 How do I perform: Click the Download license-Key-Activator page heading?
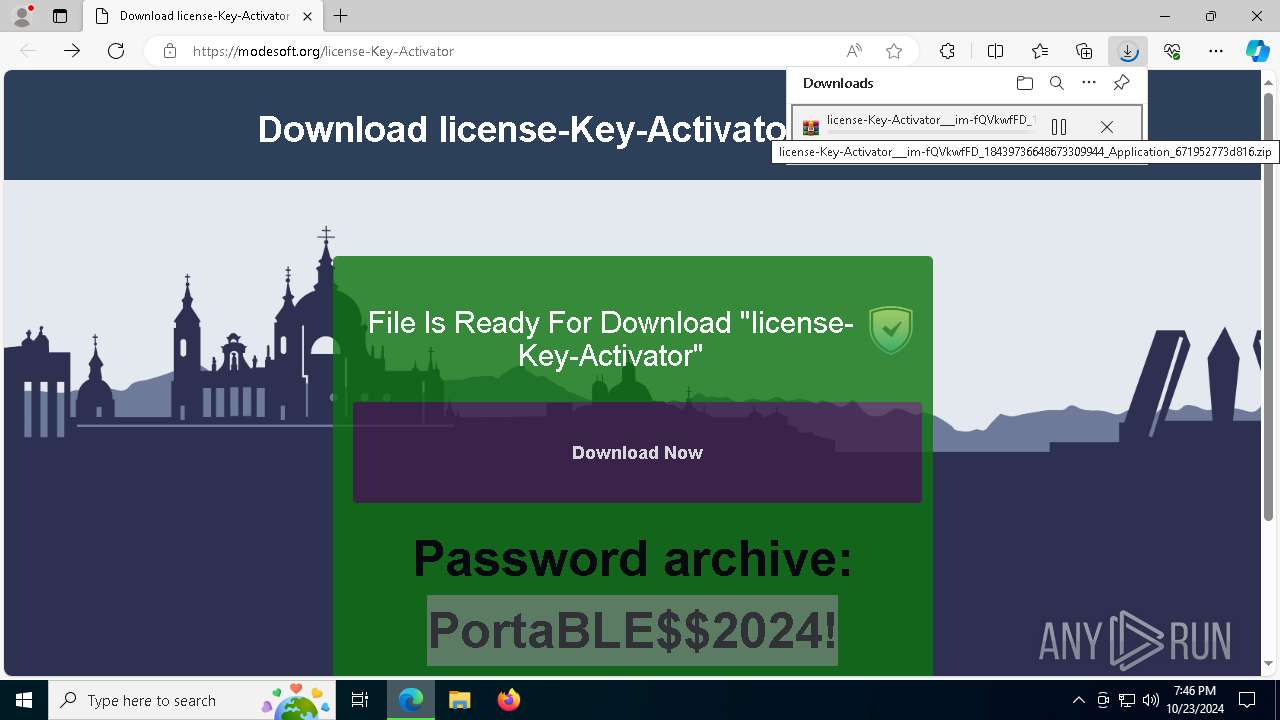click(x=524, y=129)
